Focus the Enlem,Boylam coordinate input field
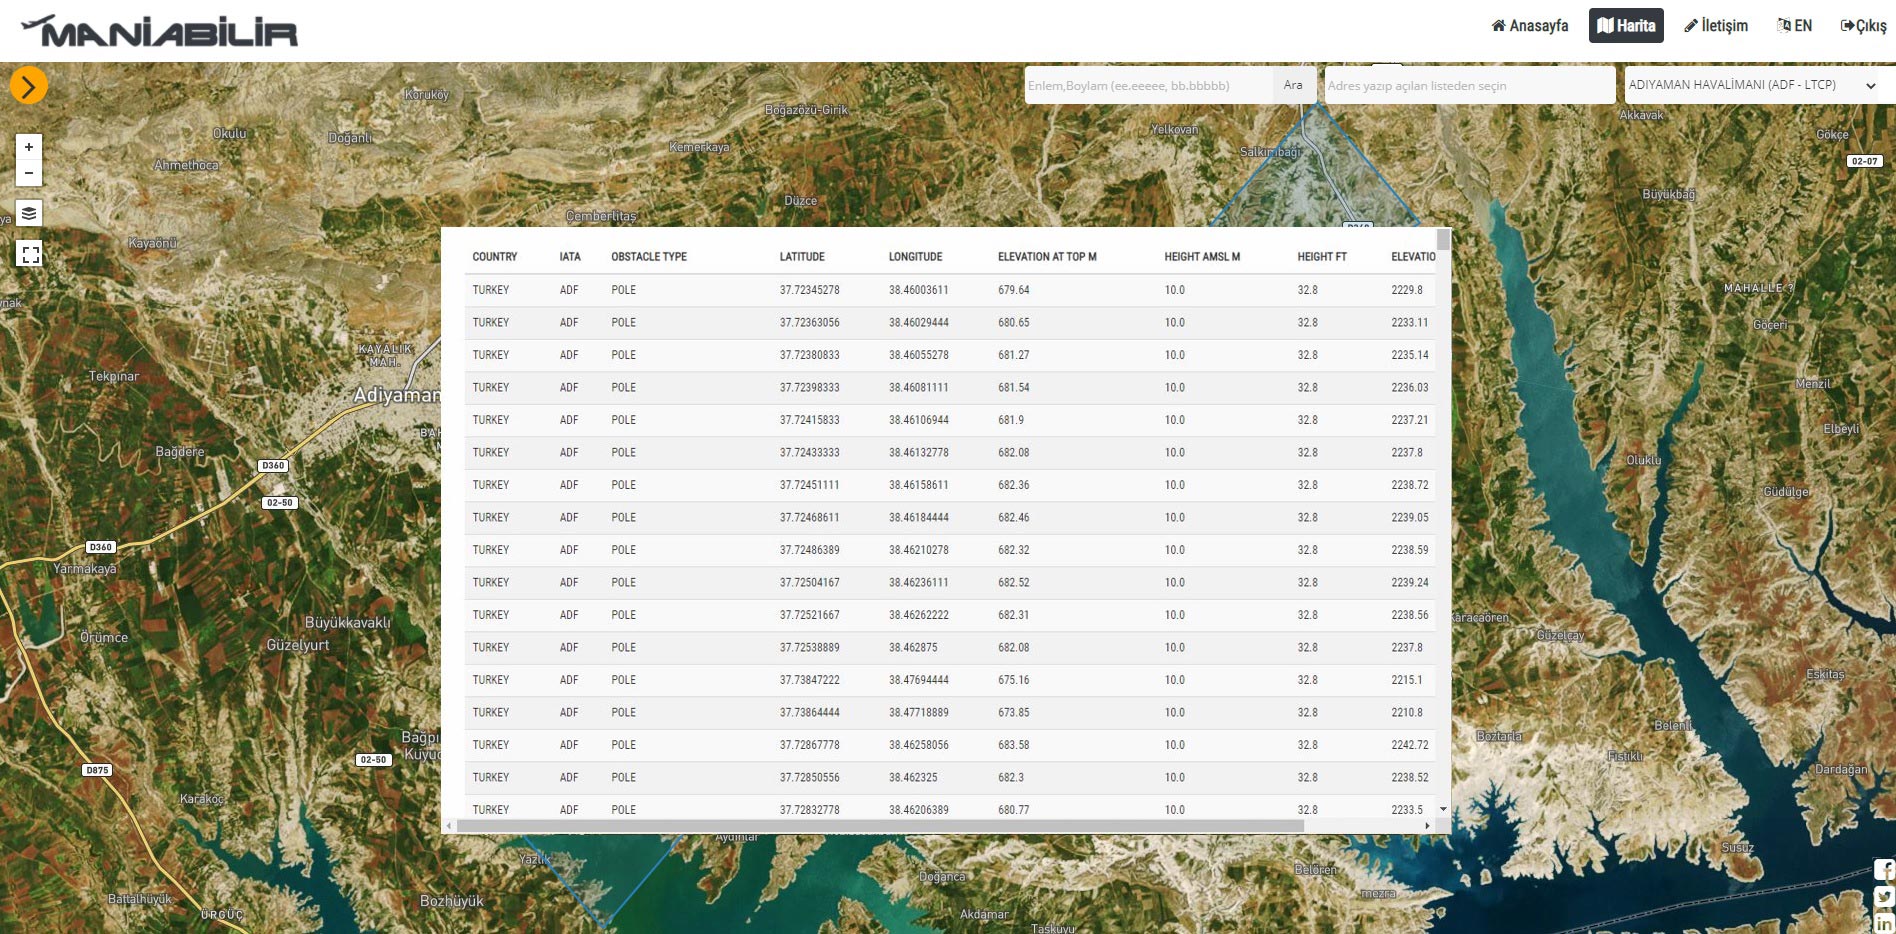 click(1148, 86)
